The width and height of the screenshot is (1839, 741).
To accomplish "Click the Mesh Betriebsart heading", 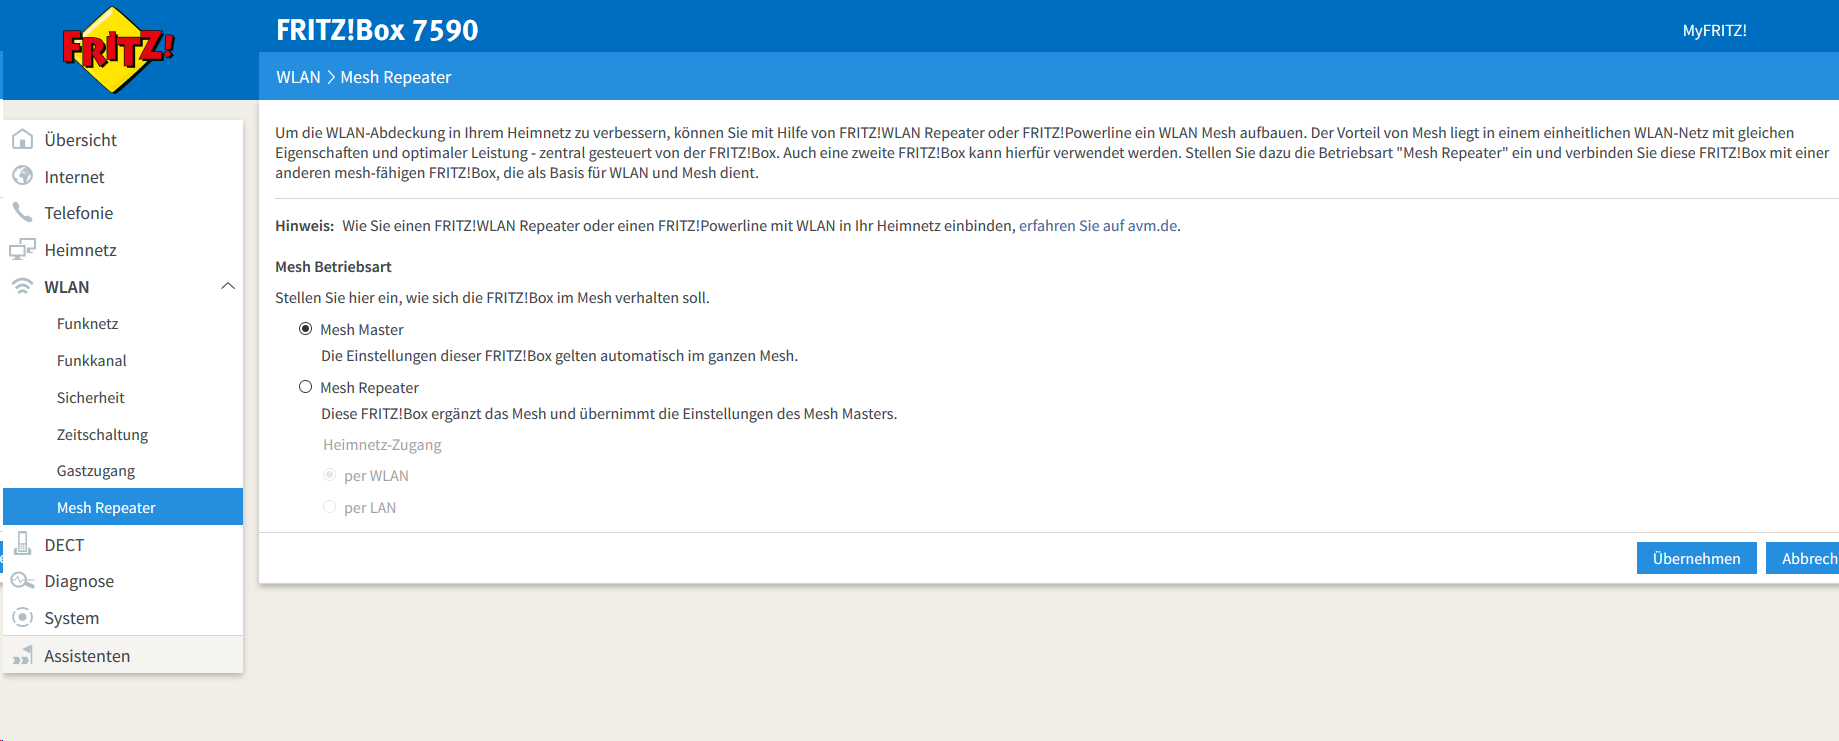I will coord(333,266).
